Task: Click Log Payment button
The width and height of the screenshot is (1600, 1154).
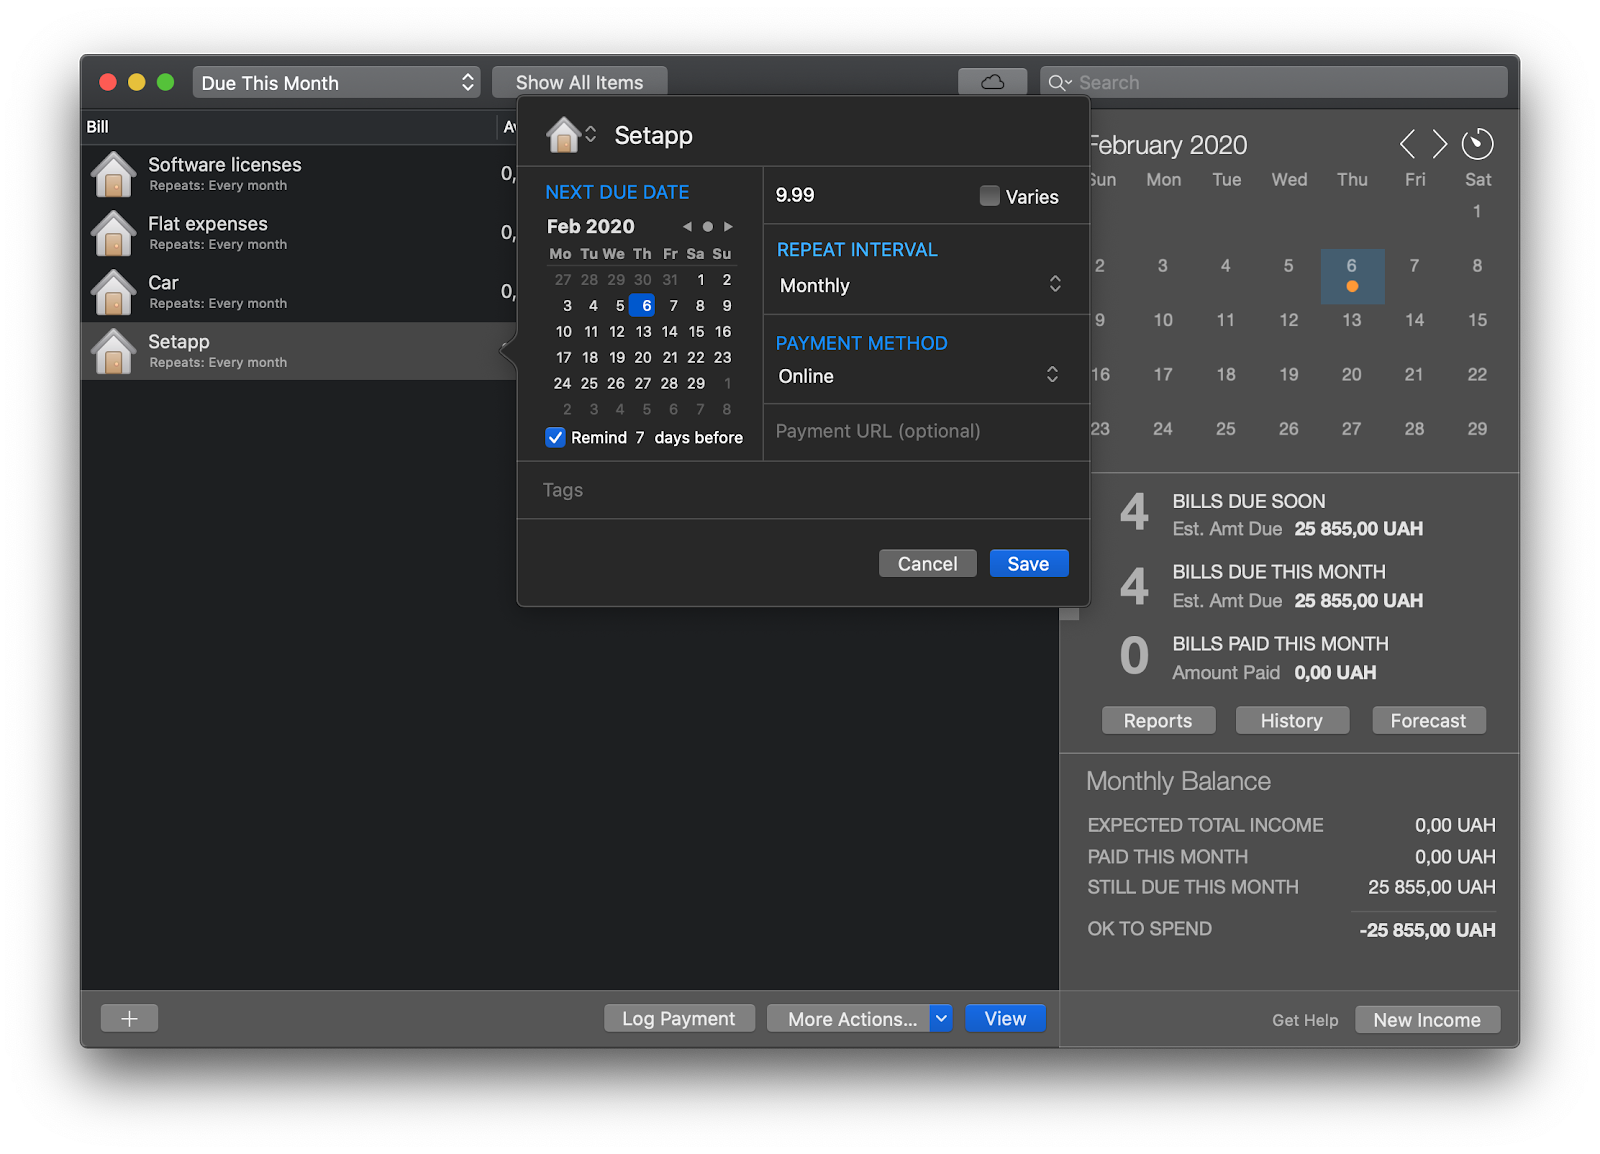Action: [679, 1018]
